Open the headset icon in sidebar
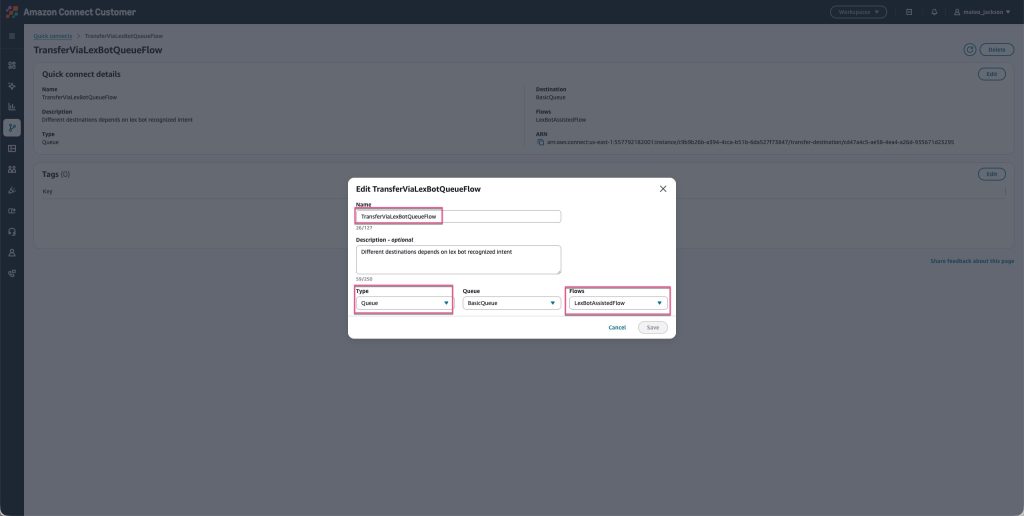 (12, 232)
